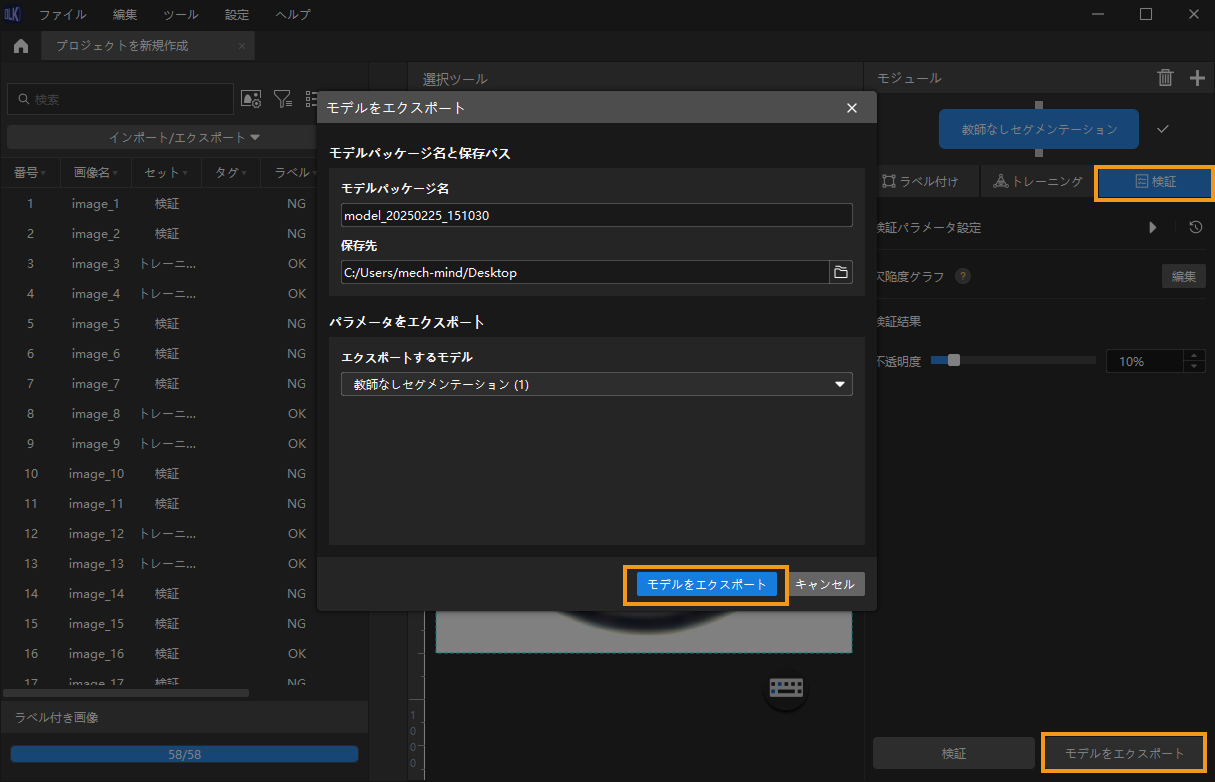1215x782 pixels.
Task: Switch to the ラベル付け tab
Action: (x=921, y=182)
